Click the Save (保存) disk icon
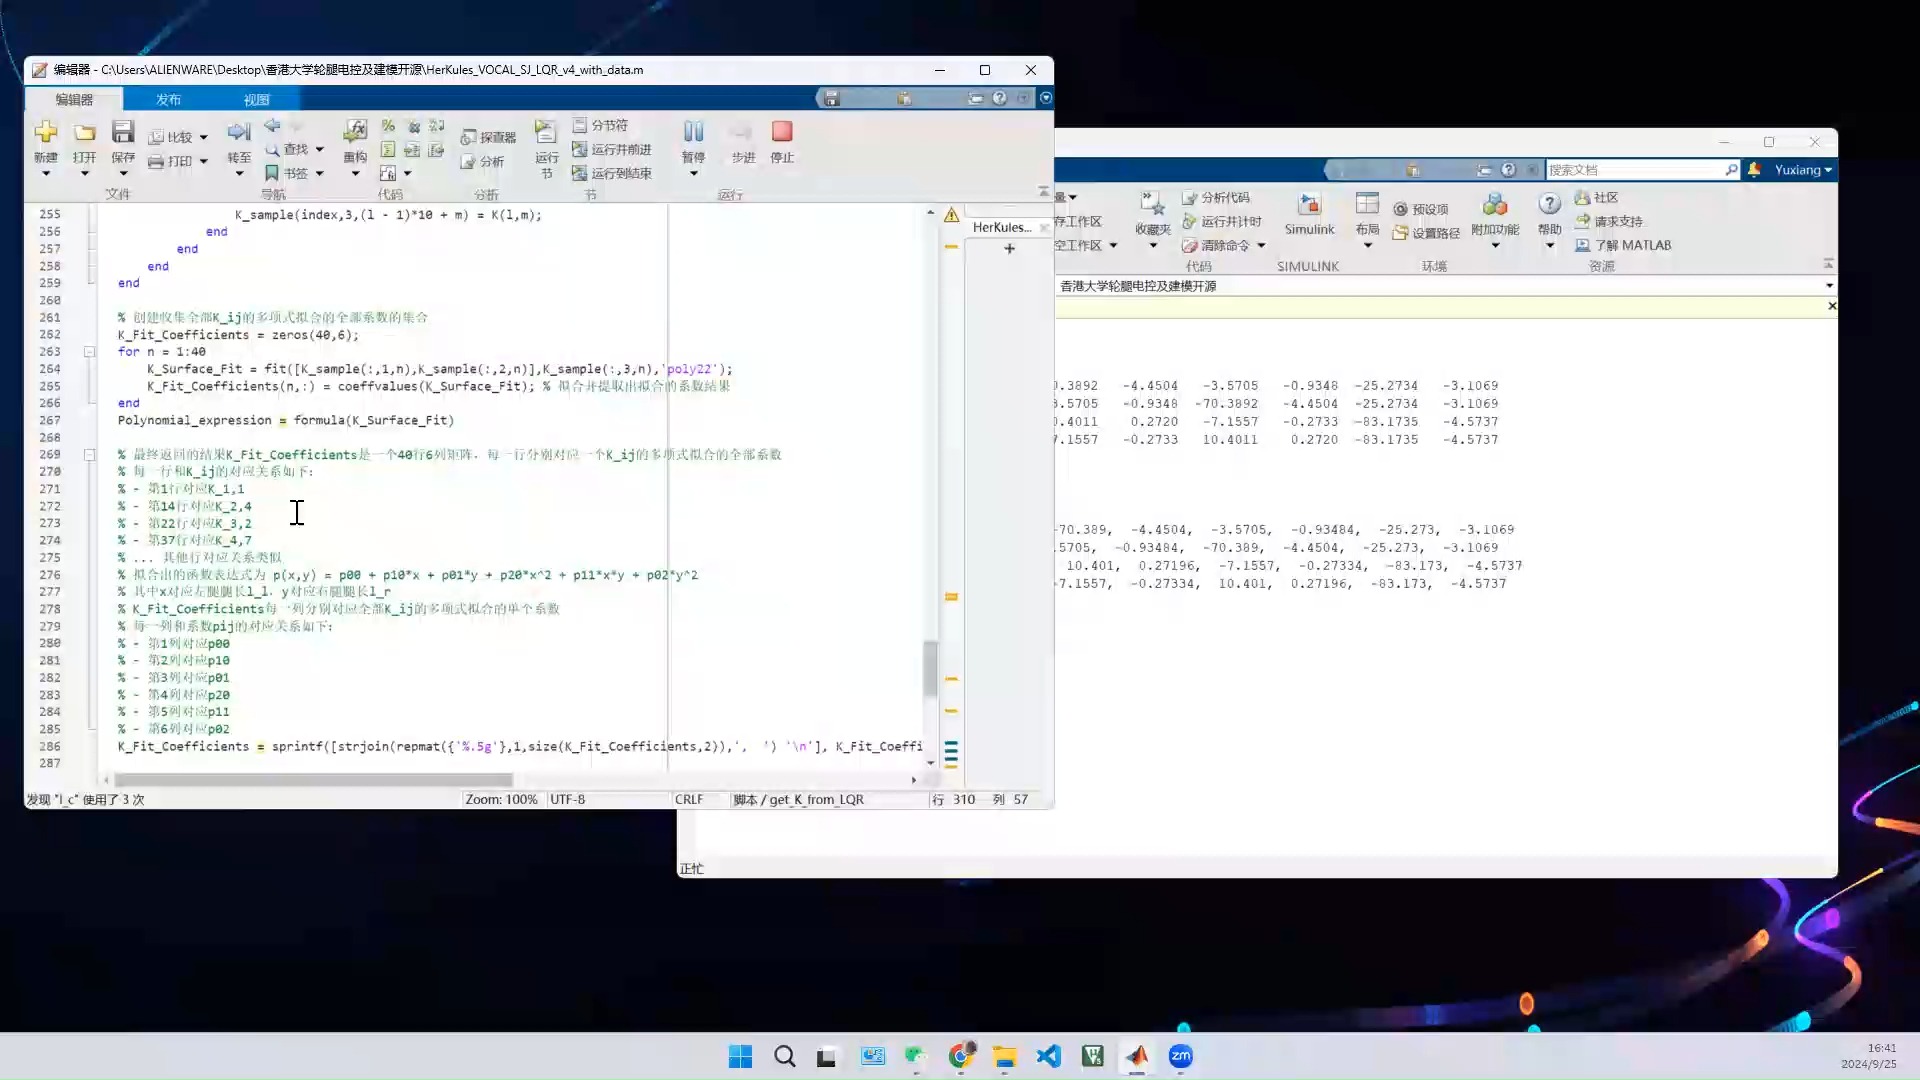 (123, 132)
